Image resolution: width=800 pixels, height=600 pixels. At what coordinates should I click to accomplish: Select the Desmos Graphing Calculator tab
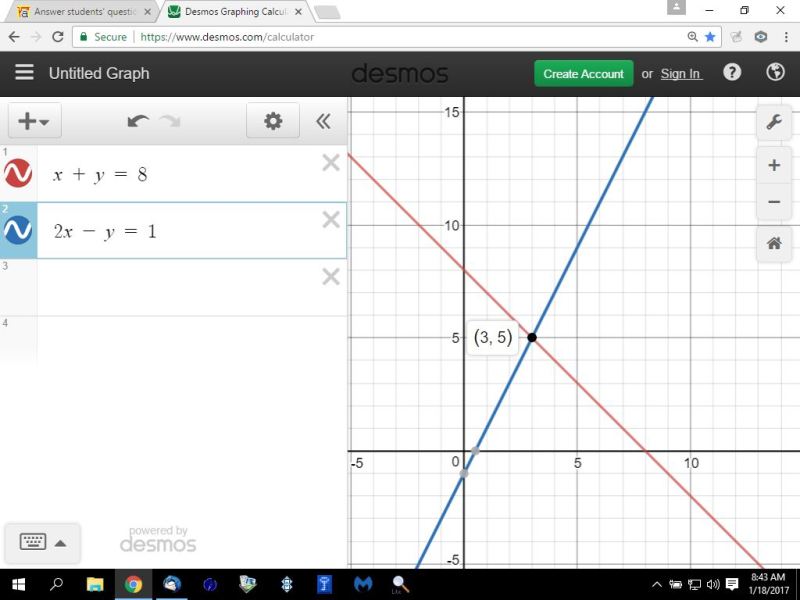coord(235,12)
